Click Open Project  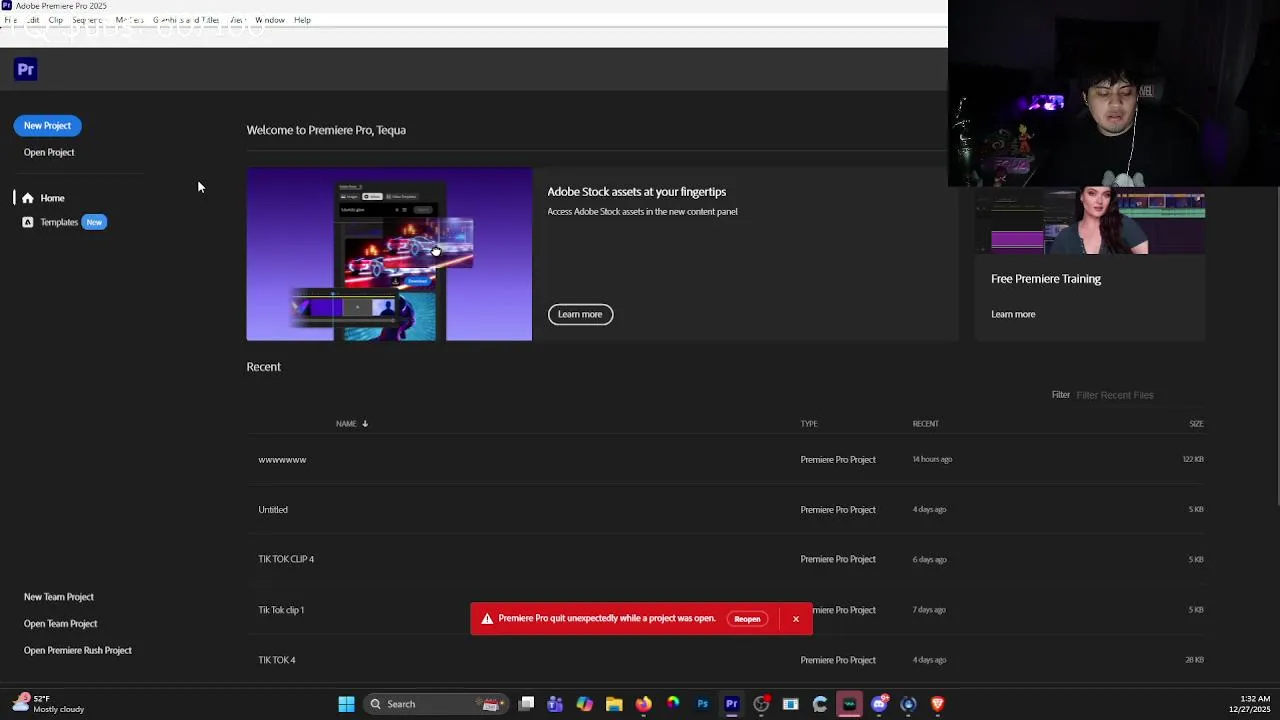click(49, 152)
